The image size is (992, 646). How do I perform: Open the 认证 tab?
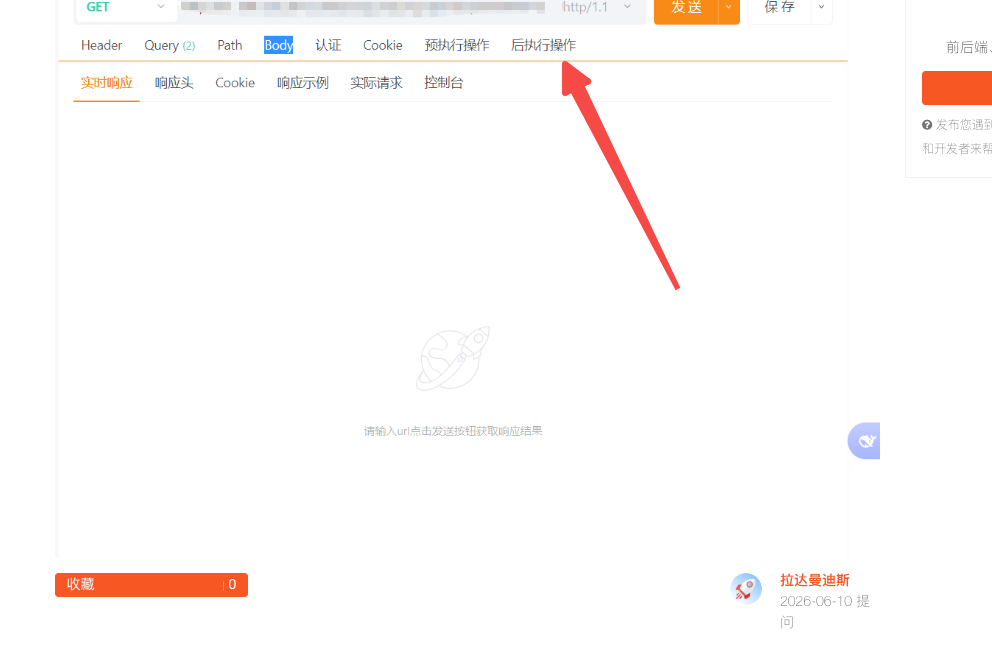point(328,46)
